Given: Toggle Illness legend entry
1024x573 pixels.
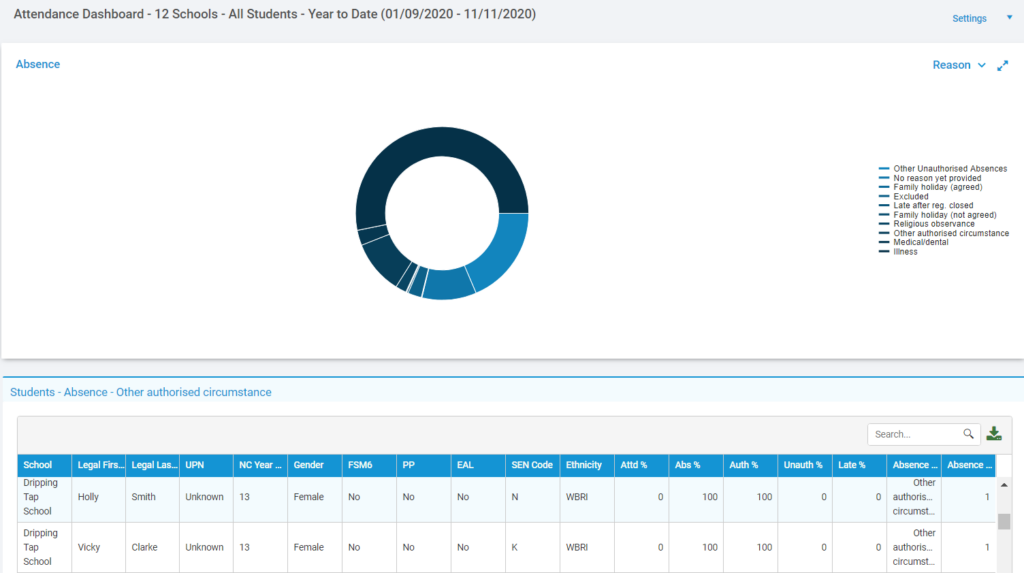Looking at the screenshot, I should 898,252.
